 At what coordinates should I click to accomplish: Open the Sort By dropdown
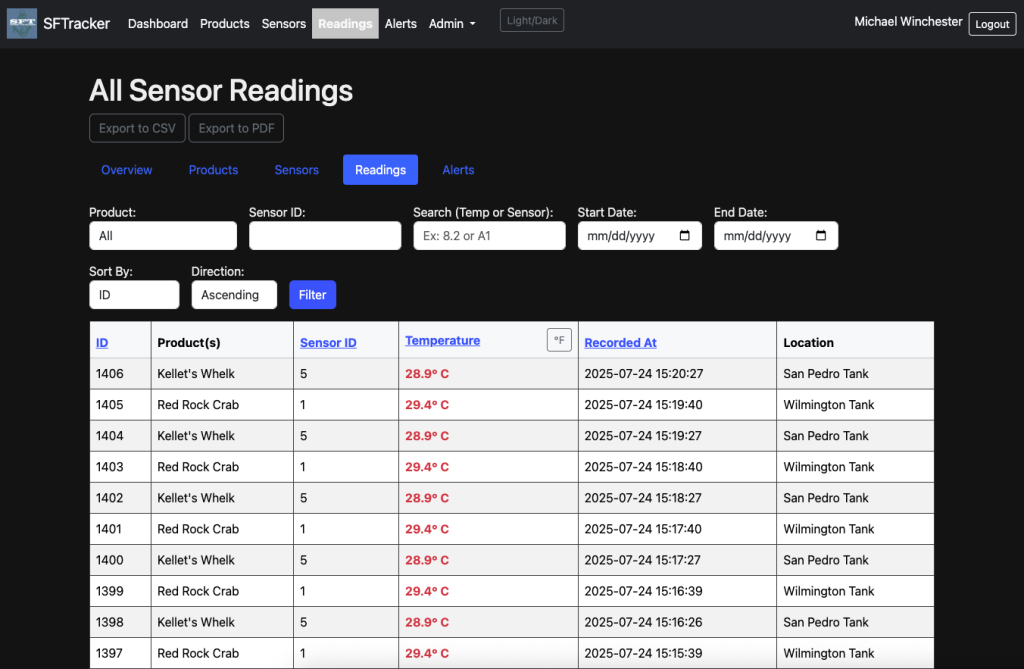[x=134, y=295]
